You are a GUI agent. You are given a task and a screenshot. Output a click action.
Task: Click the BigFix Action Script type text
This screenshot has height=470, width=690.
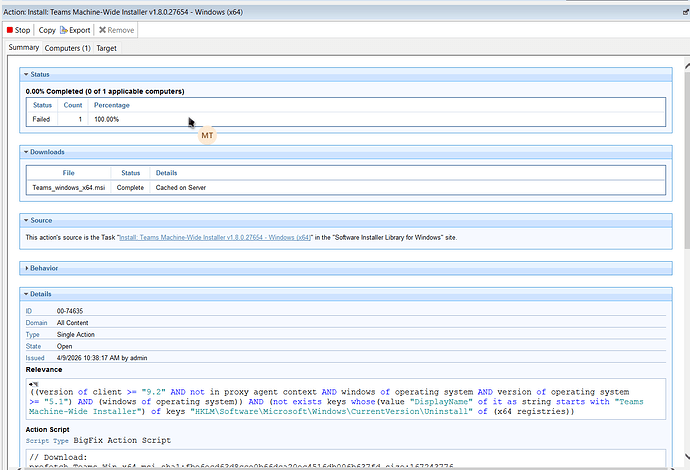(x=122, y=441)
